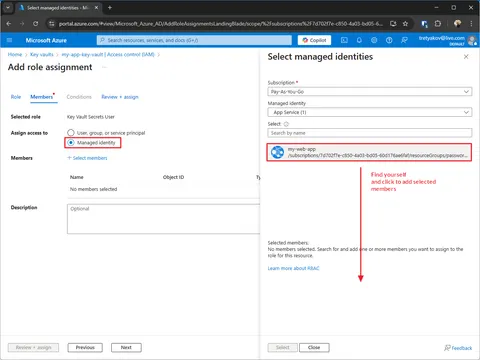Image resolution: width=480 pixels, height=360 pixels.
Task: Open the browser profile avatar
Action: coord(457,24)
